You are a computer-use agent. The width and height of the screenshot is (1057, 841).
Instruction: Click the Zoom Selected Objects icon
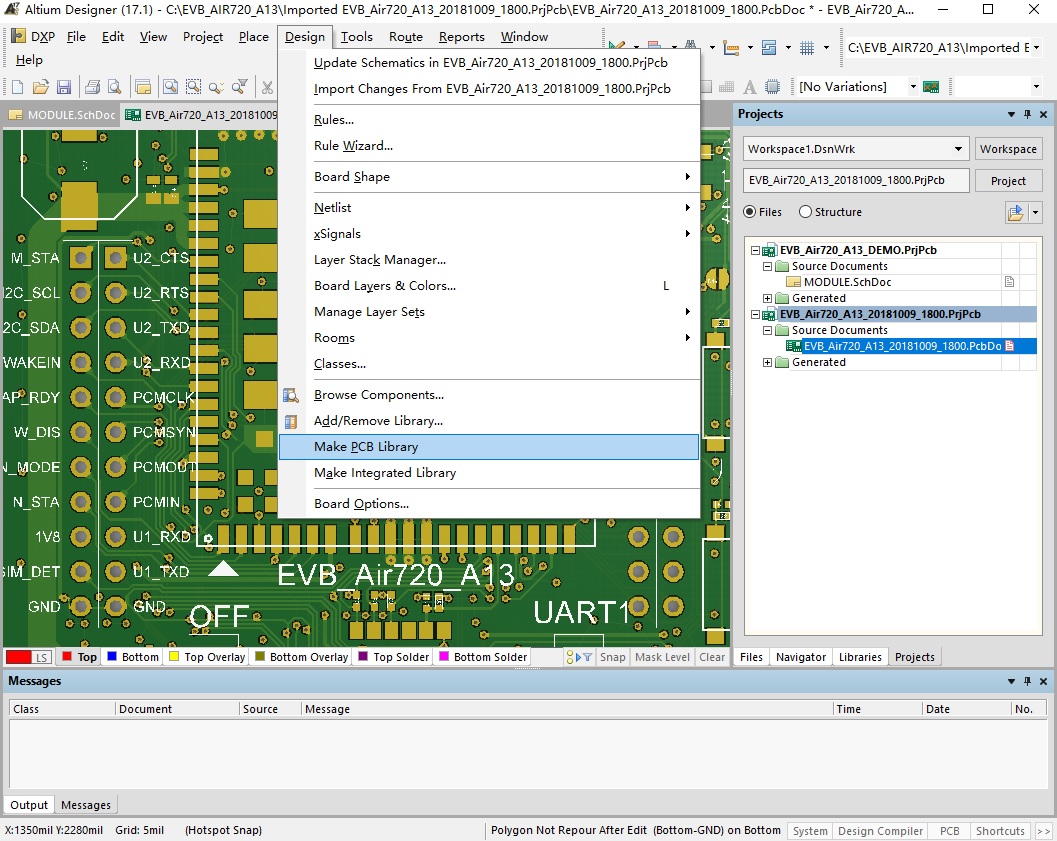point(216,87)
